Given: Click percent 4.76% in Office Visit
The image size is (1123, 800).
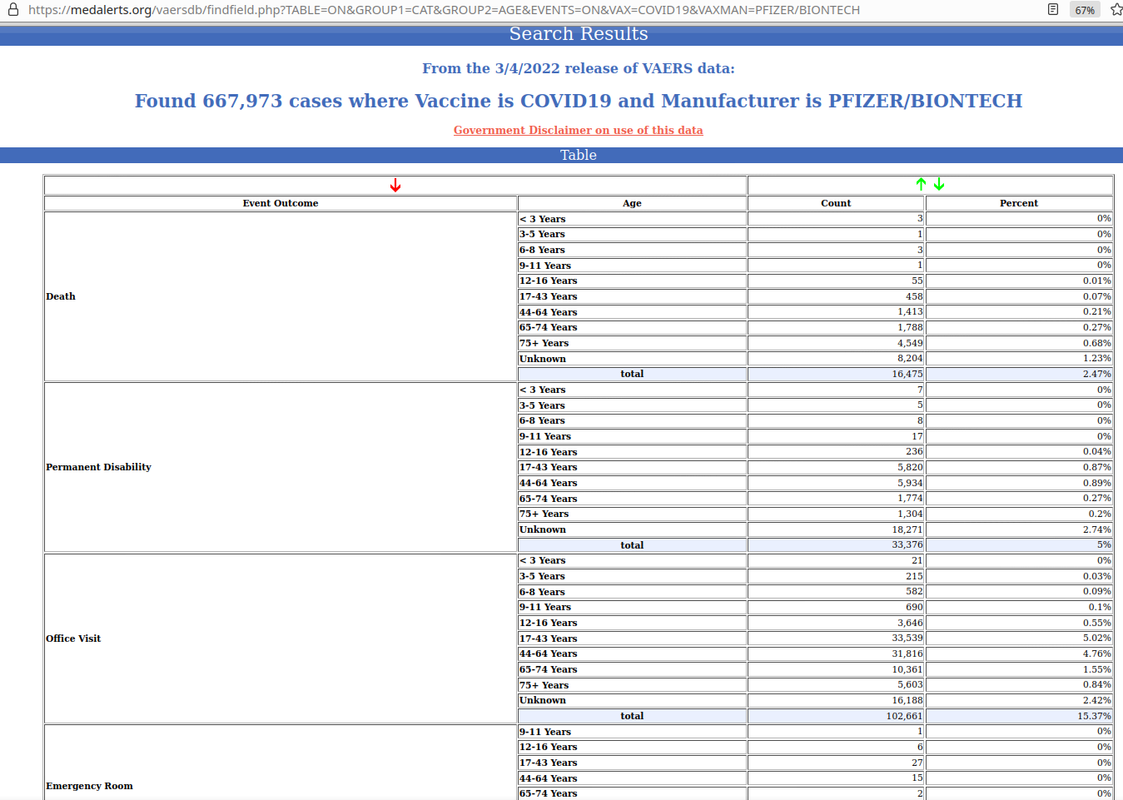Looking at the screenshot, I should 1018,654.
